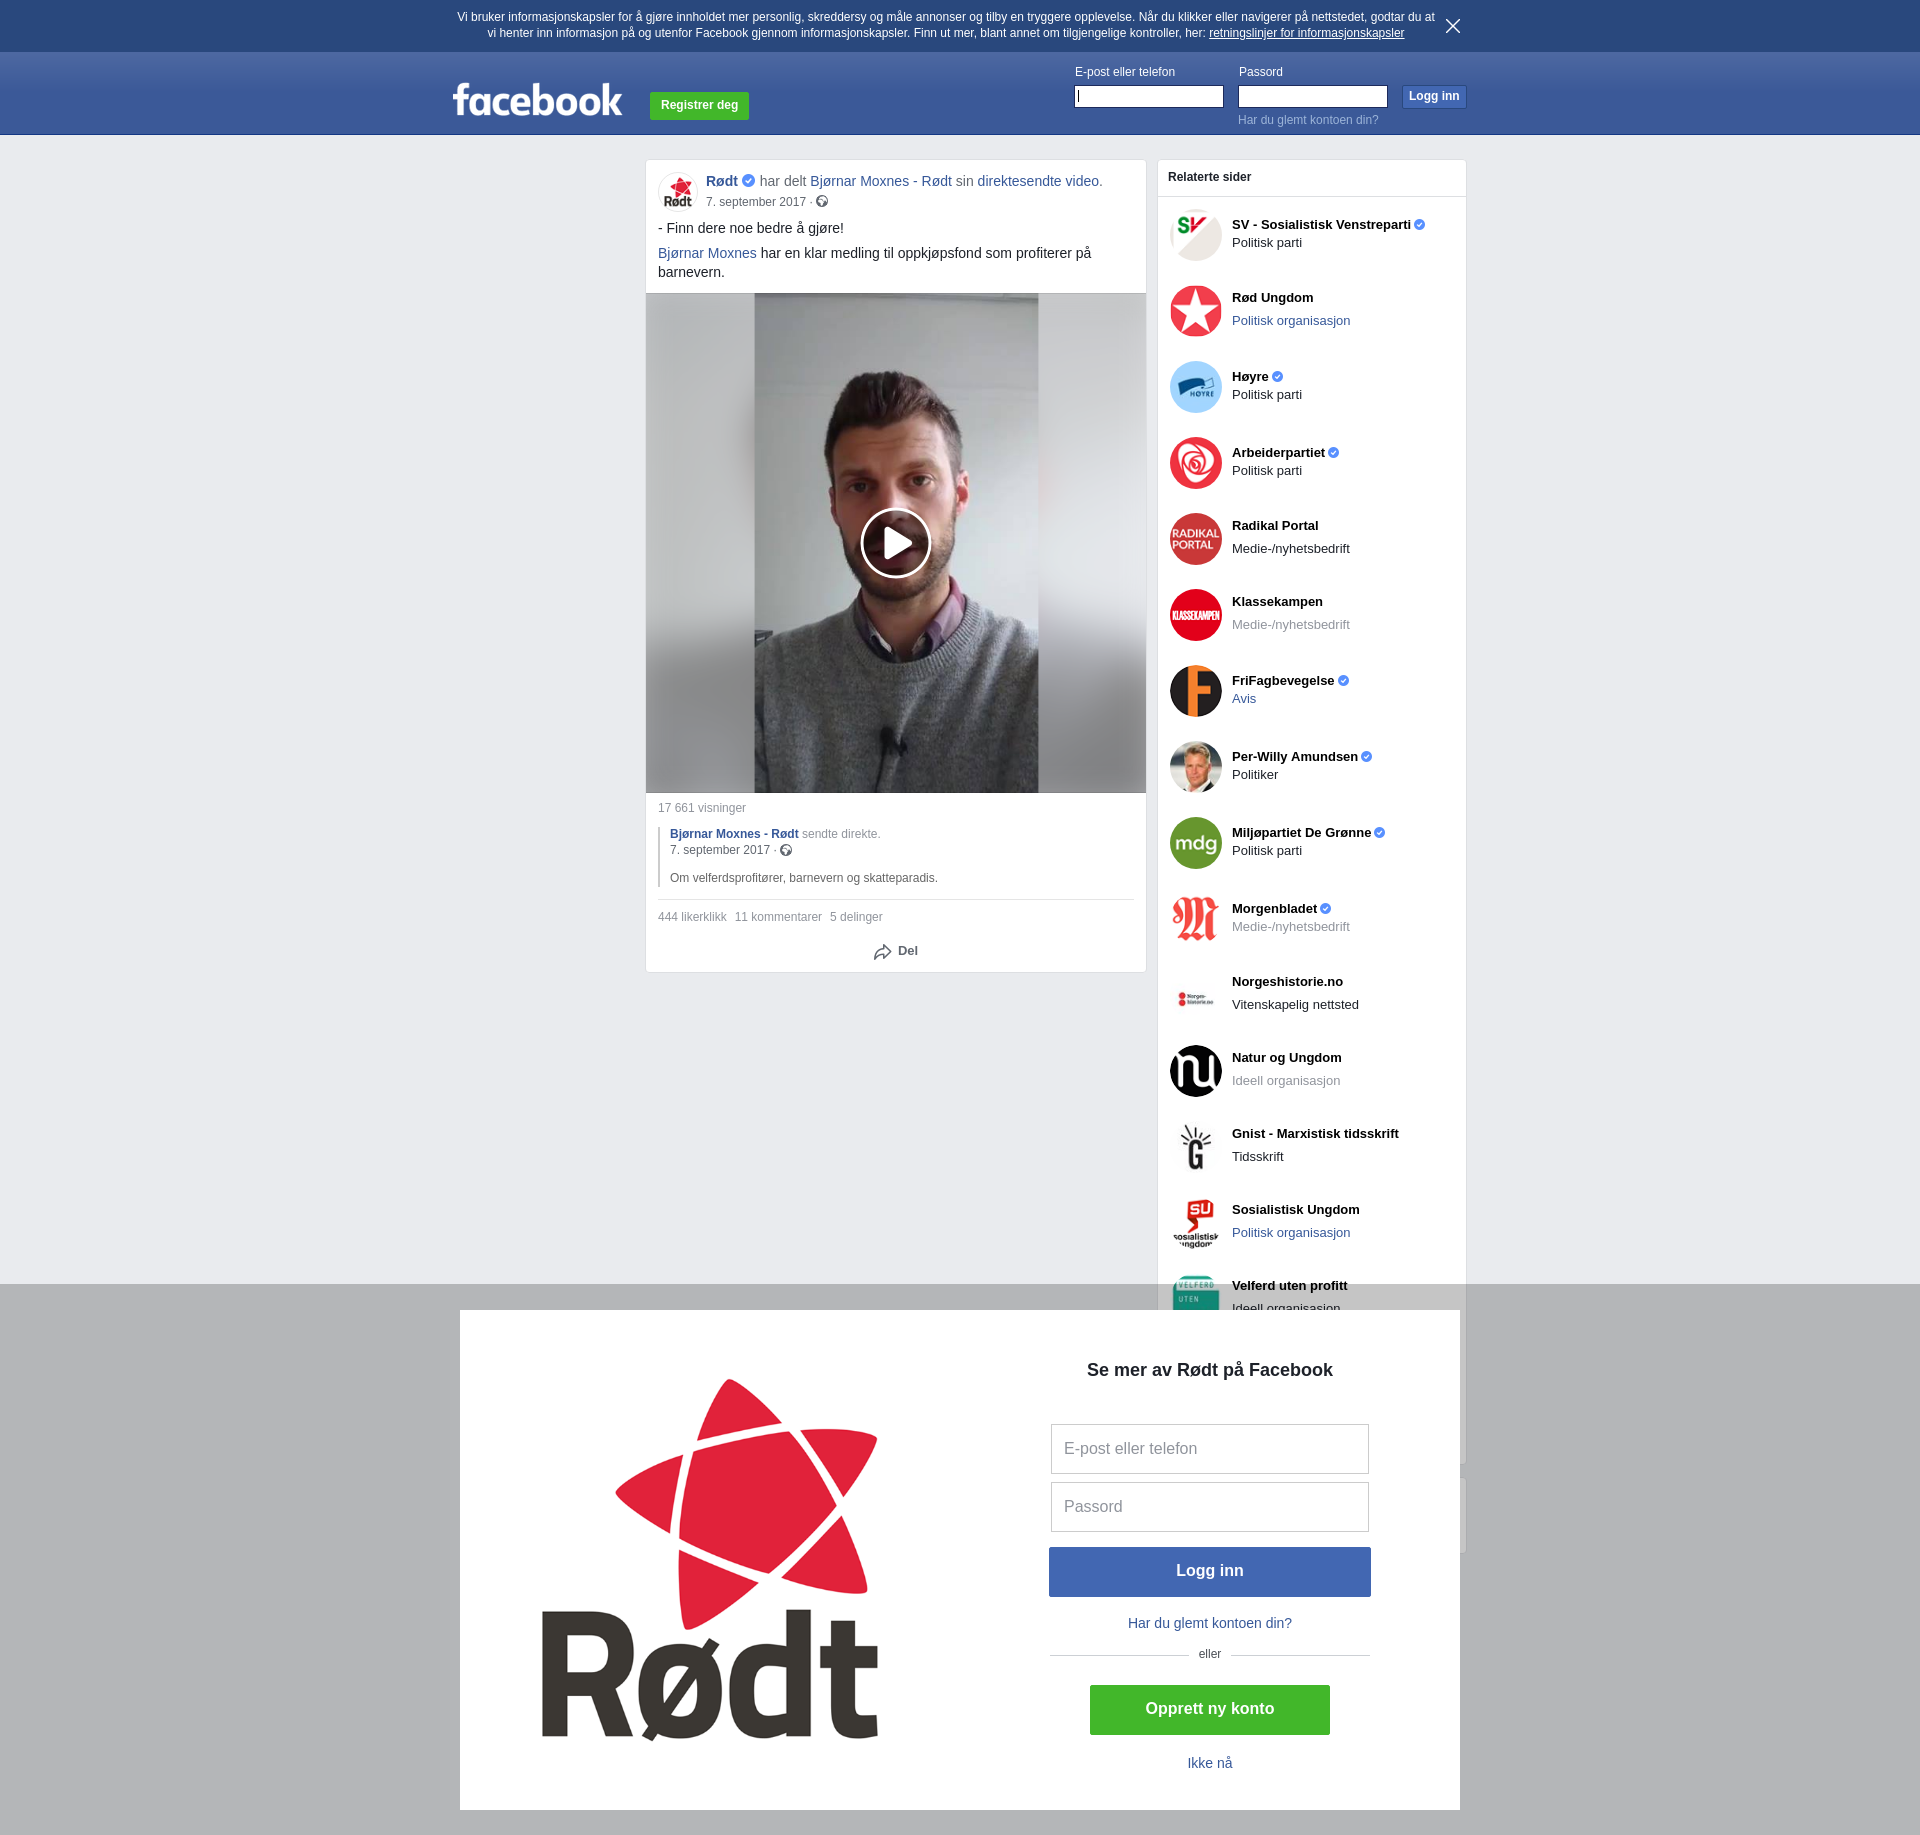Open the Rødt page name link
The width and height of the screenshot is (1920, 1835).
(x=722, y=181)
